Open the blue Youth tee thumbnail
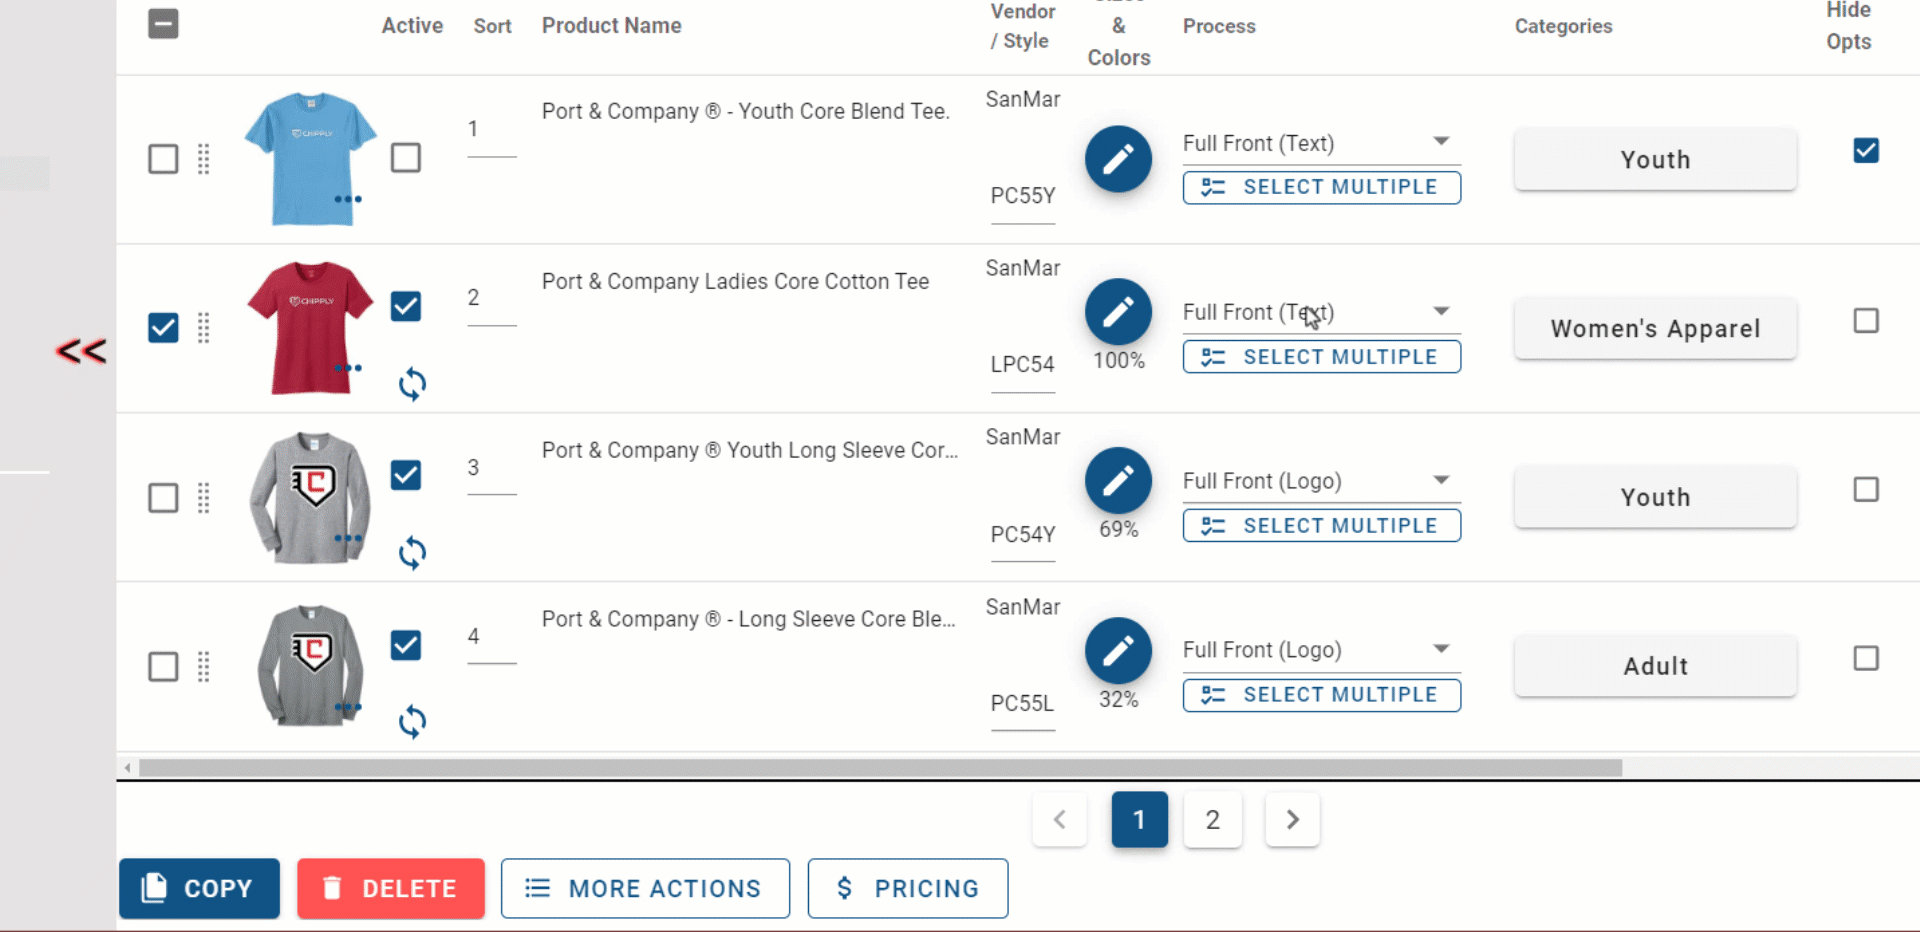The image size is (1920, 932). (311, 159)
